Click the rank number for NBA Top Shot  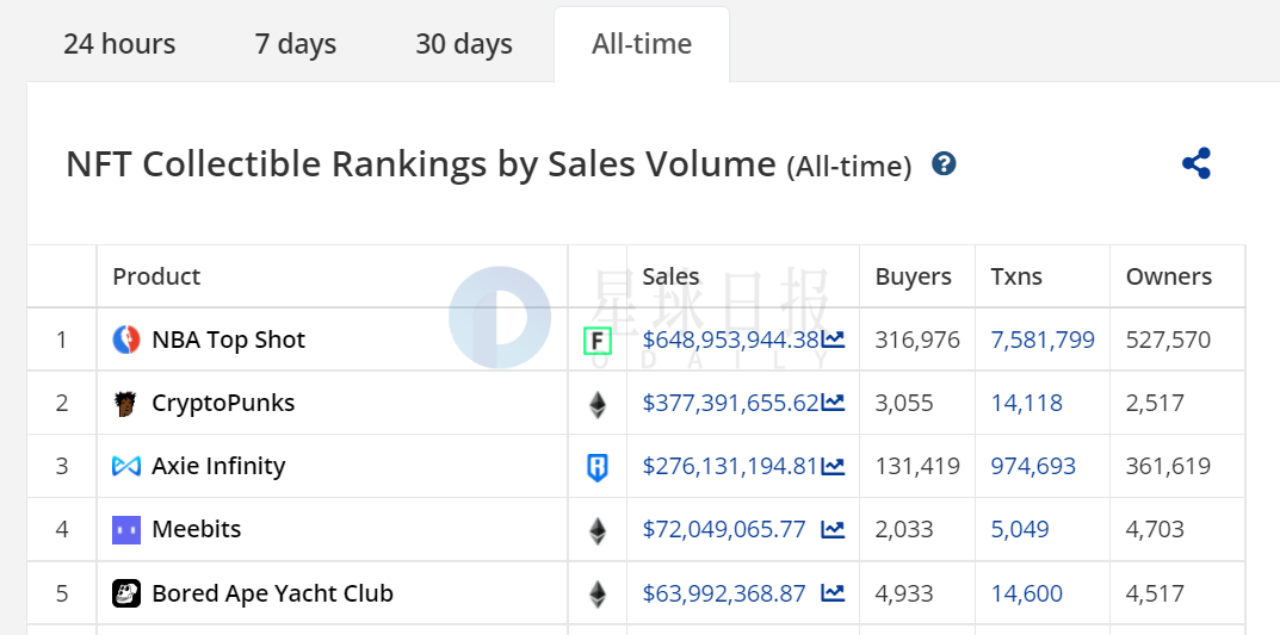click(x=62, y=340)
